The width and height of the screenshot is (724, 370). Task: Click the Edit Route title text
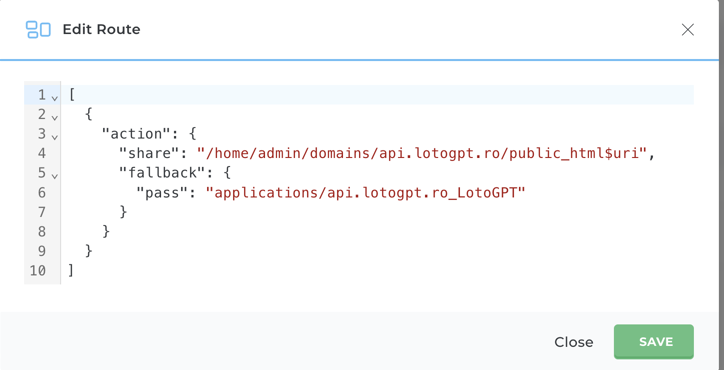101,30
